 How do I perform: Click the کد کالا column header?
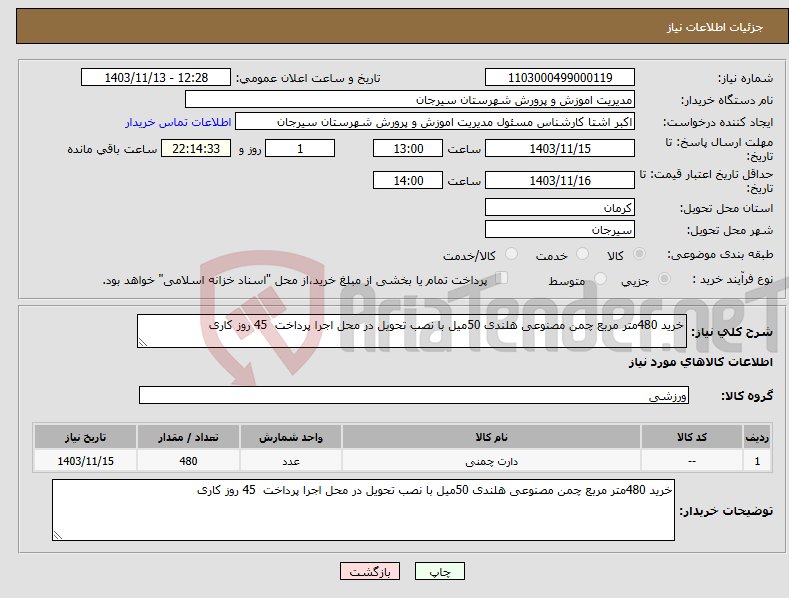[692, 437]
